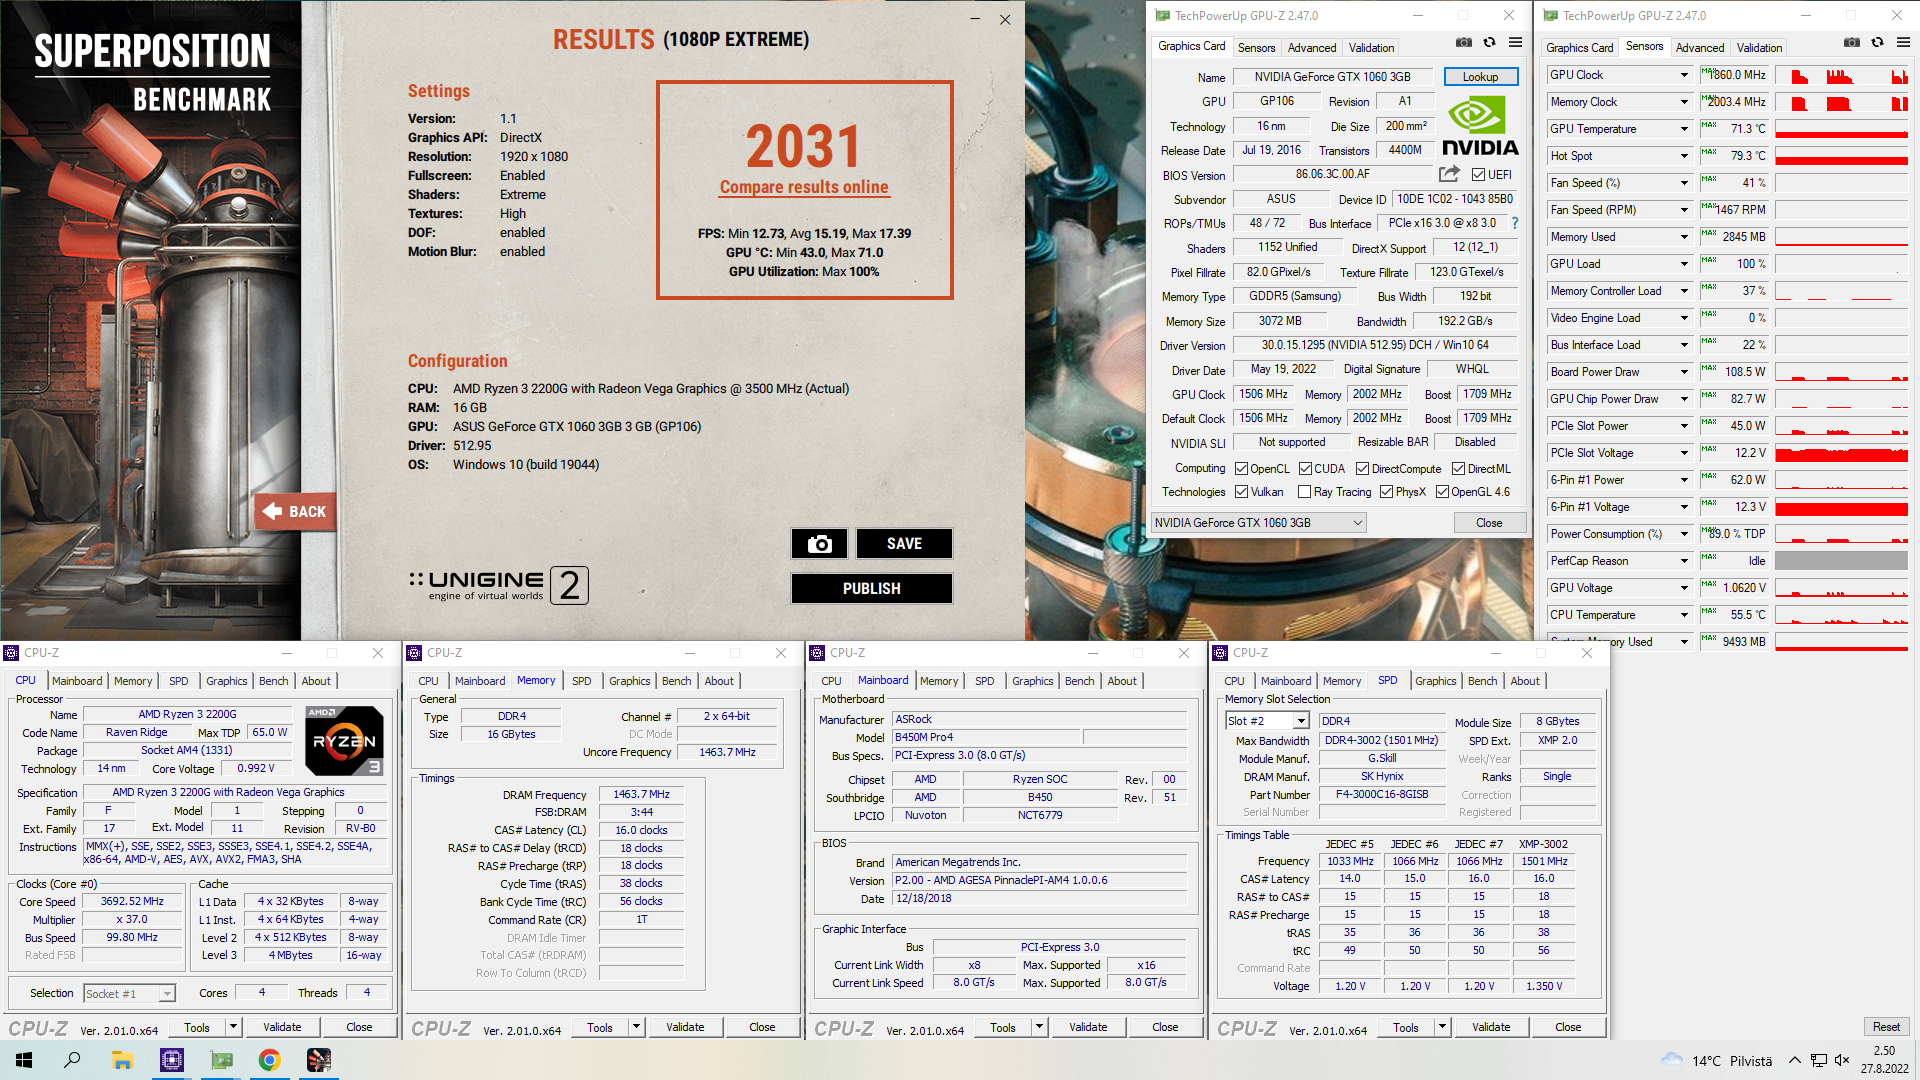Click the Bus Interface question mark icon
This screenshot has width=1920, height=1080.
[1514, 223]
